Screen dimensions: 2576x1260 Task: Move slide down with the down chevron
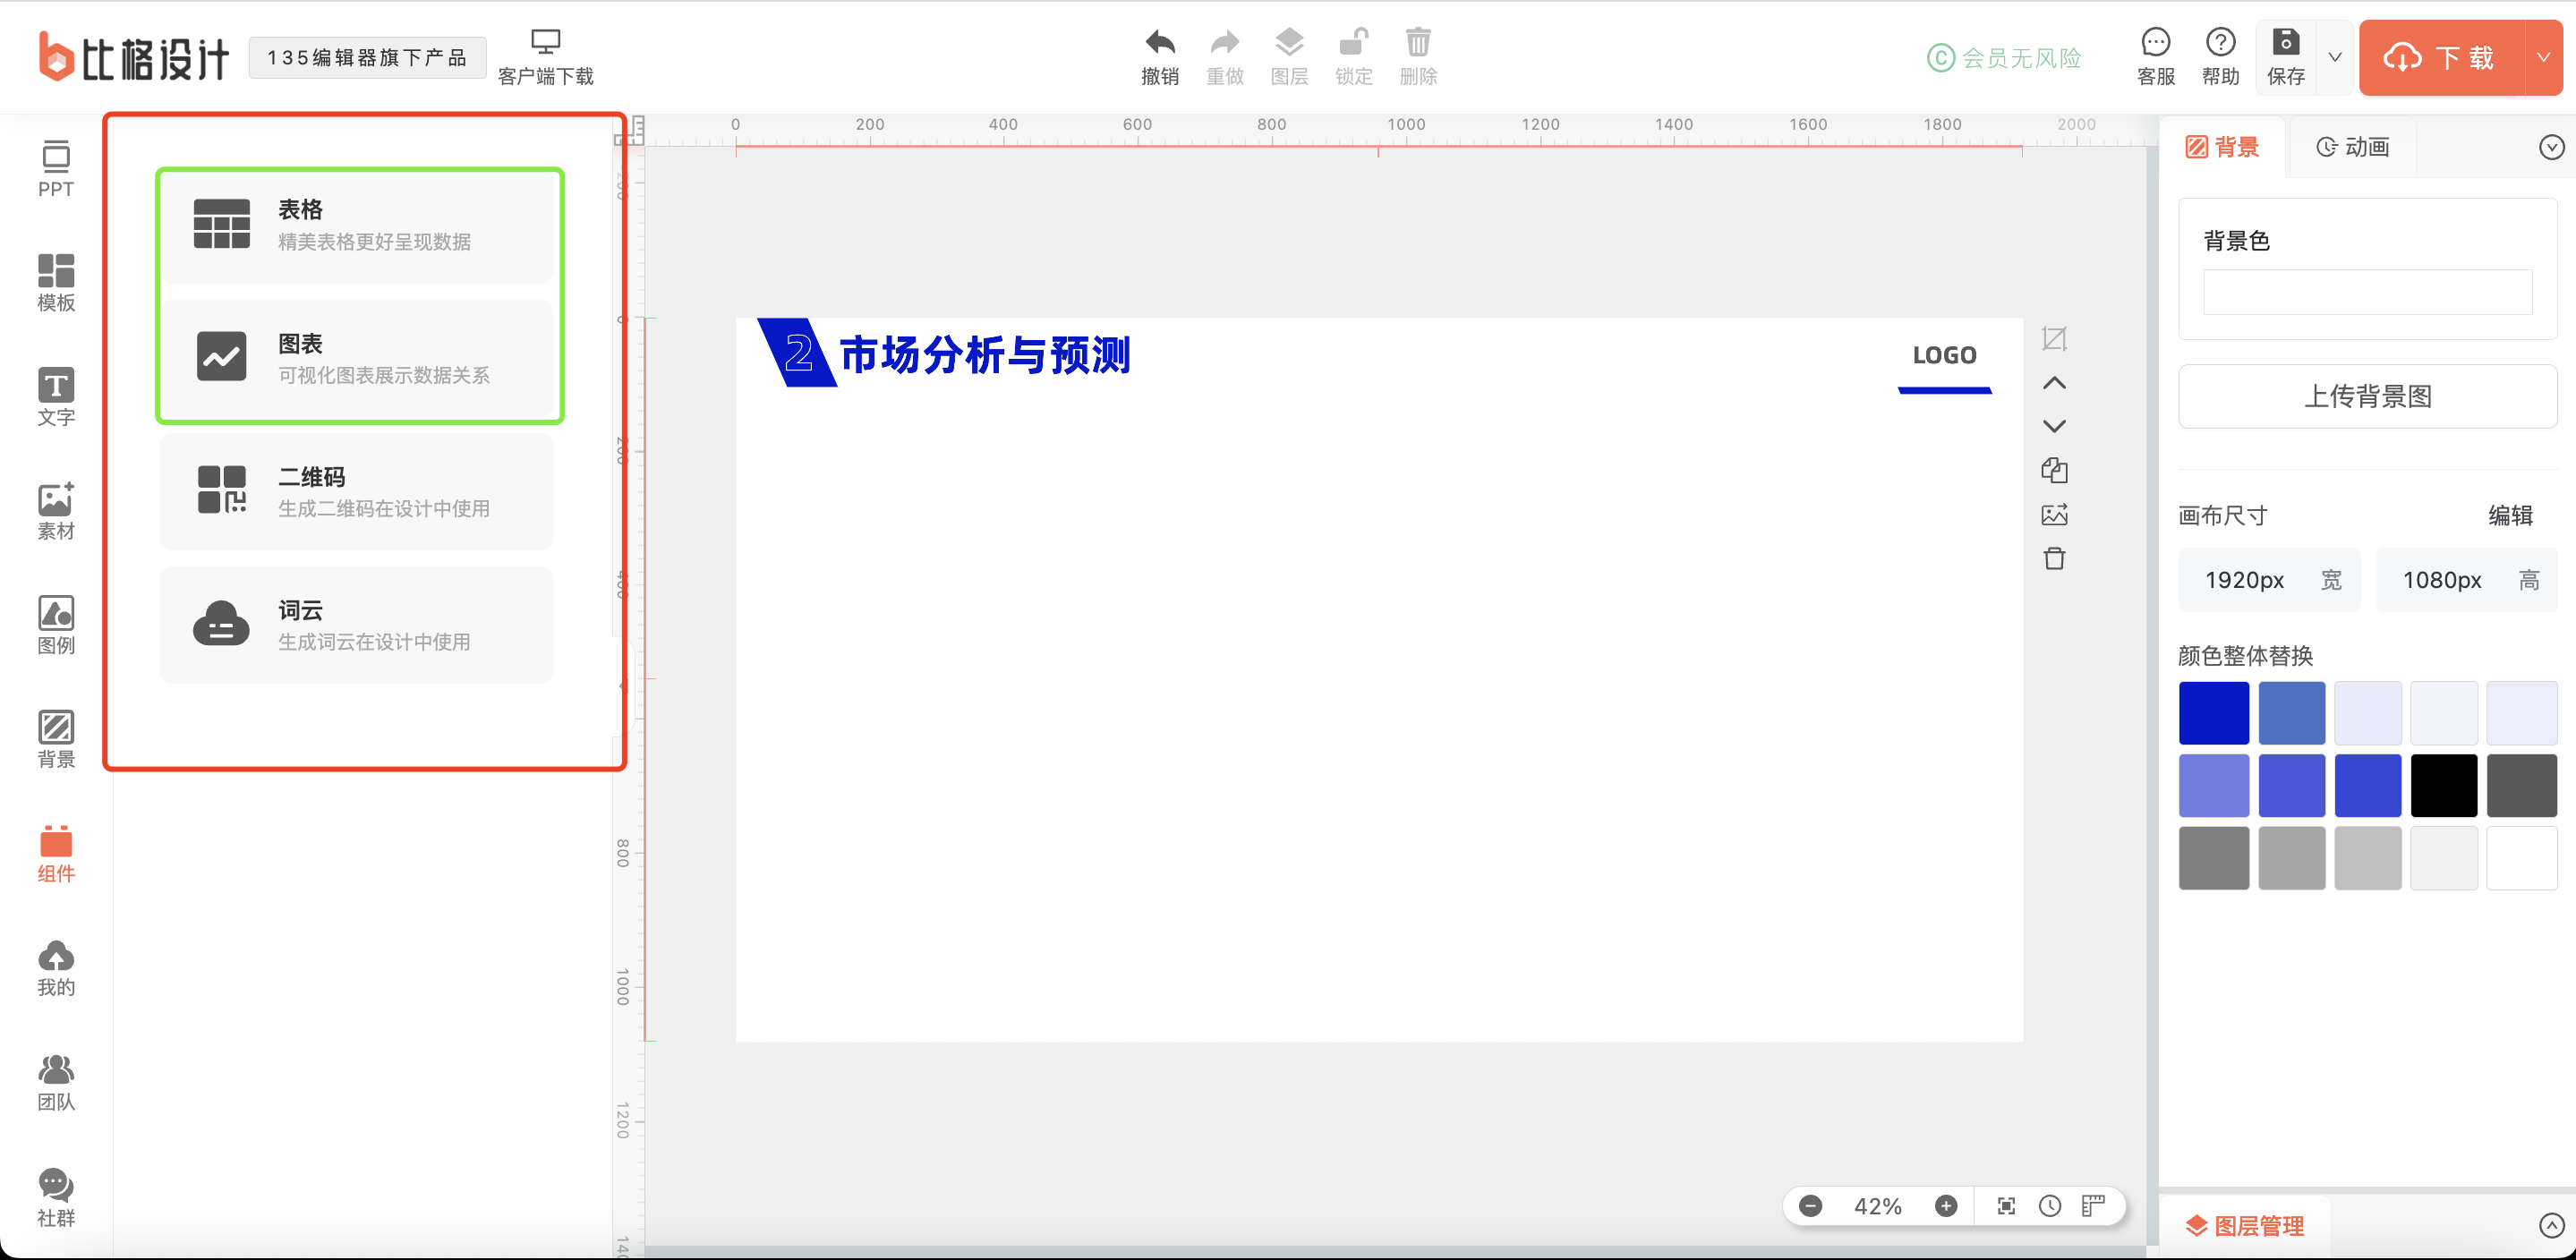coord(2054,426)
